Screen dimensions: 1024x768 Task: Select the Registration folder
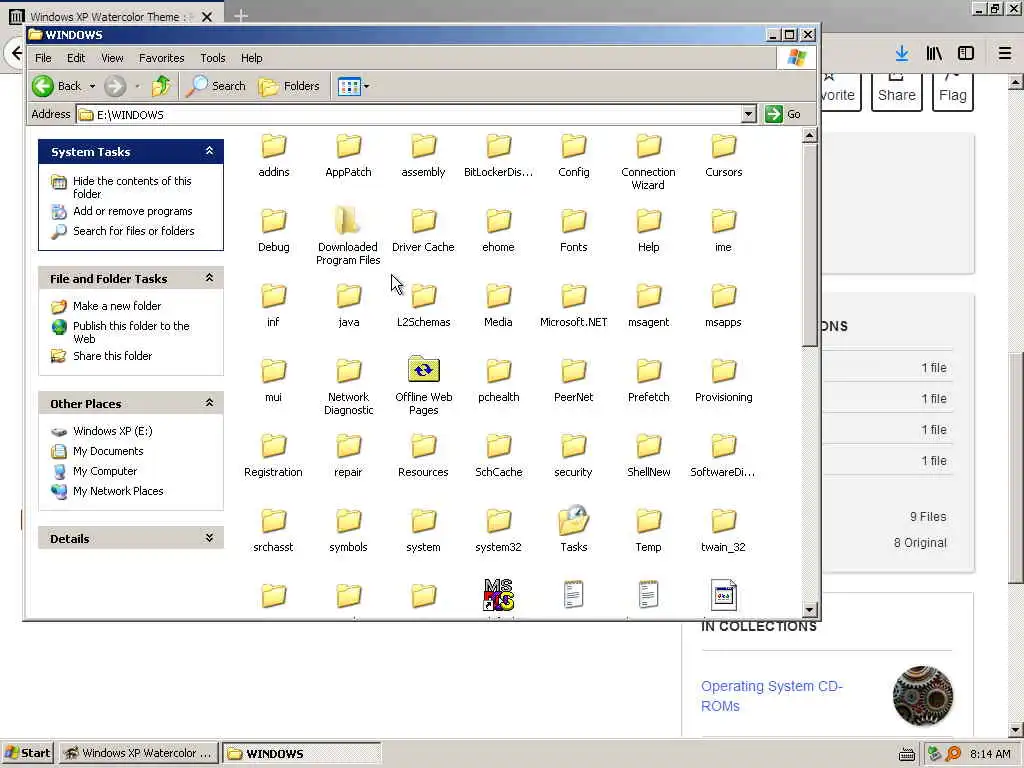click(273, 456)
